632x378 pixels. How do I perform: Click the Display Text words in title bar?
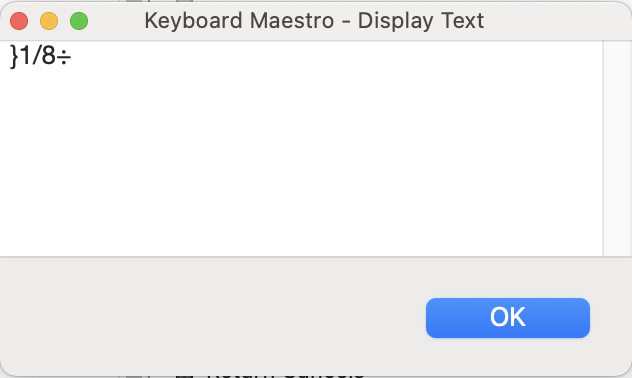point(421,21)
